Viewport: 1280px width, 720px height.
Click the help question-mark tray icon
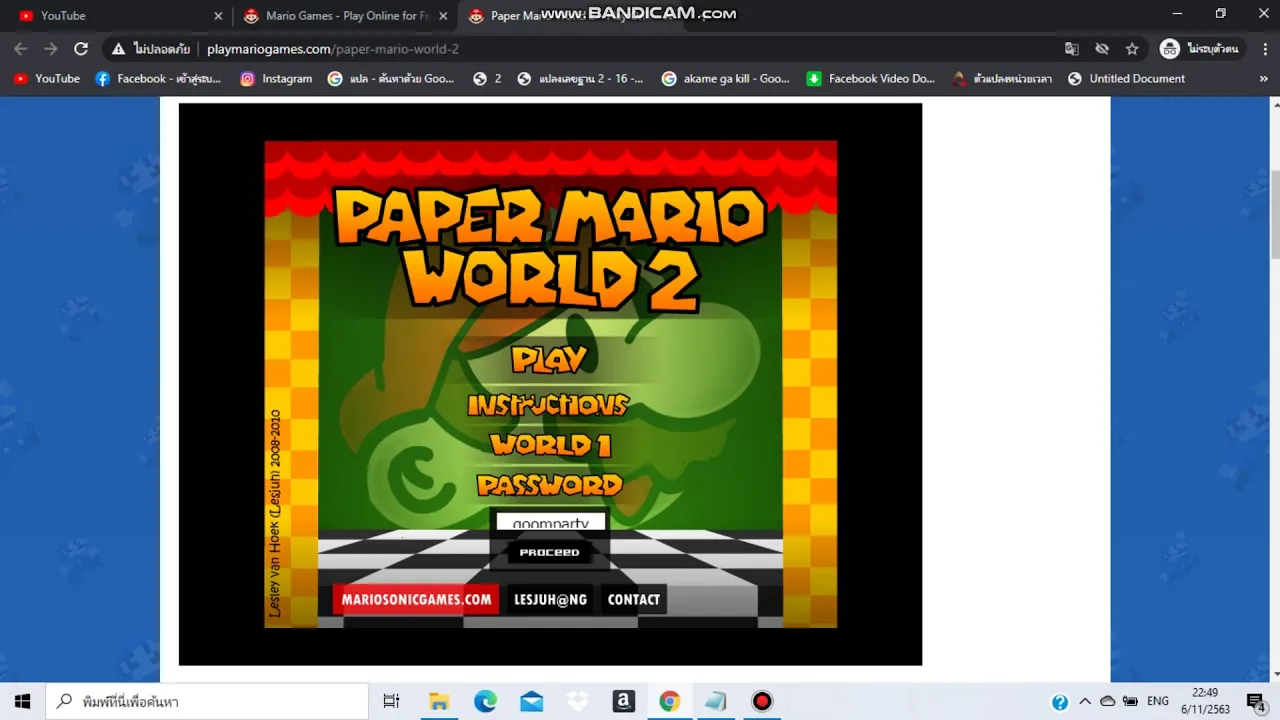click(x=1060, y=701)
